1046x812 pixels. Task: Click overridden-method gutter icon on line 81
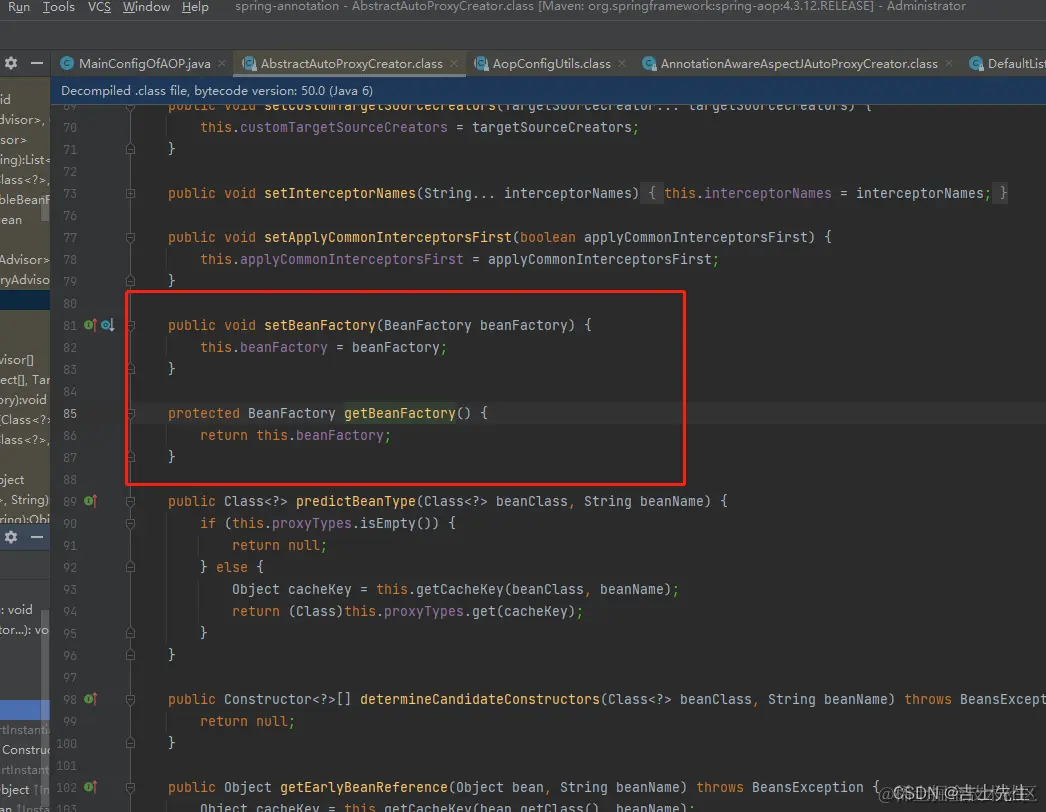tap(107, 325)
